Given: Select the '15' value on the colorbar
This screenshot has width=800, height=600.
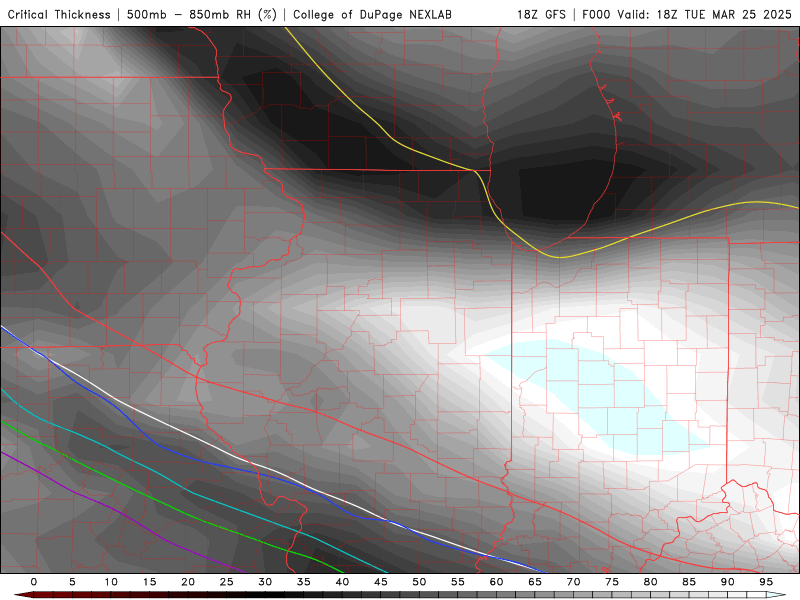Looking at the screenshot, I should click(x=149, y=582).
